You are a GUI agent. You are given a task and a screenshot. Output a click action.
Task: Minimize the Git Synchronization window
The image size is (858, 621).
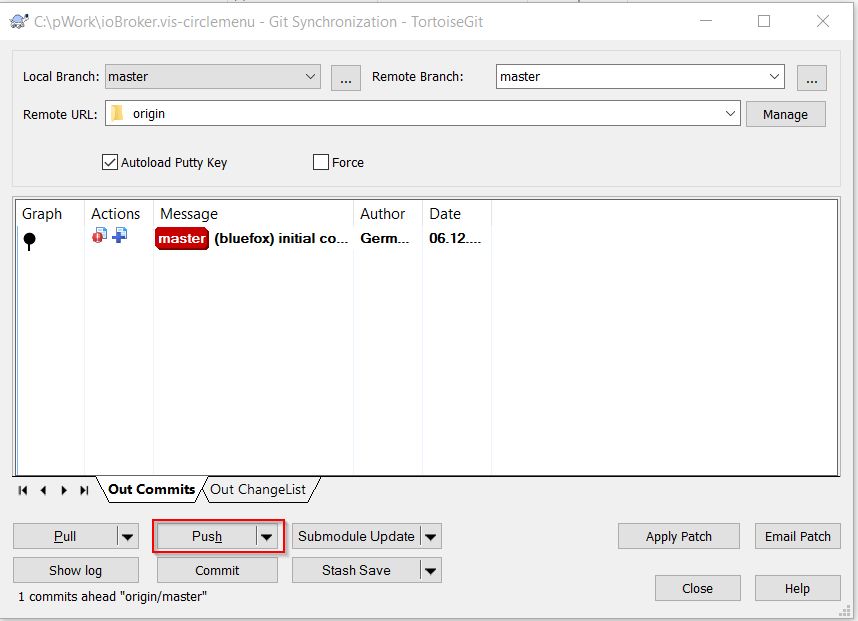(x=706, y=21)
